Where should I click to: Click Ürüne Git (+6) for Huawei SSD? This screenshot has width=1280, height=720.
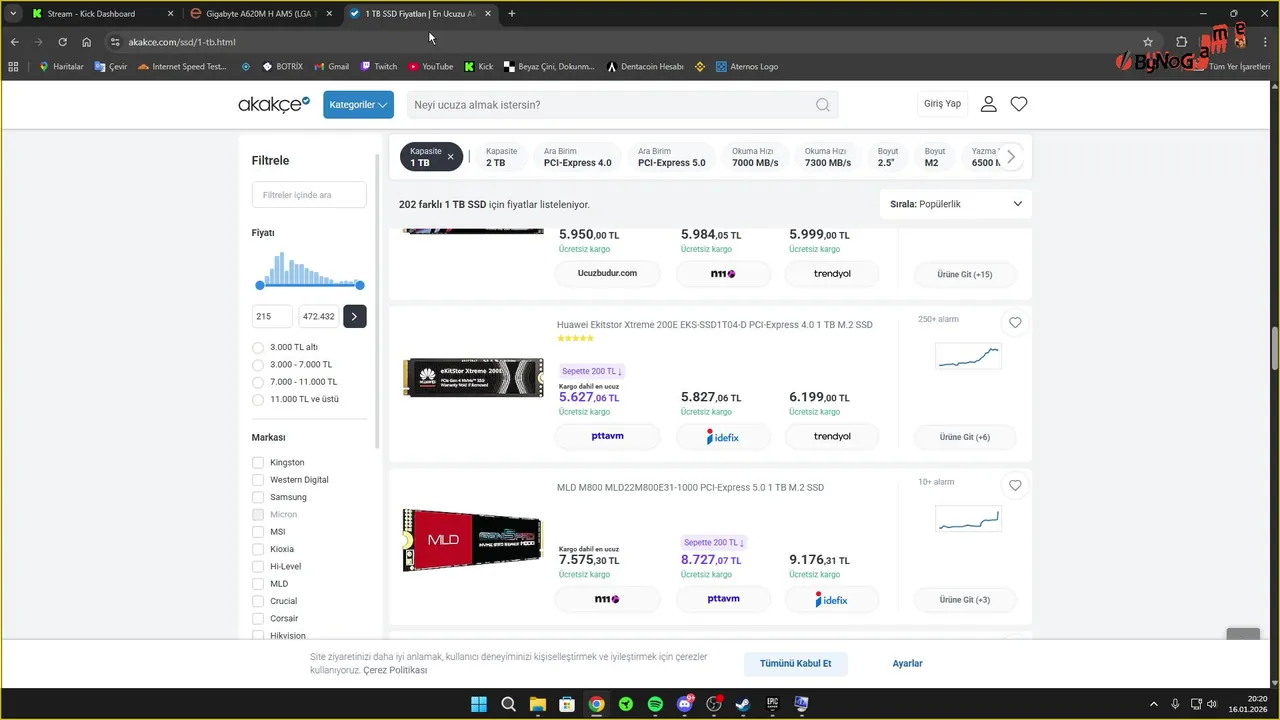pos(965,437)
